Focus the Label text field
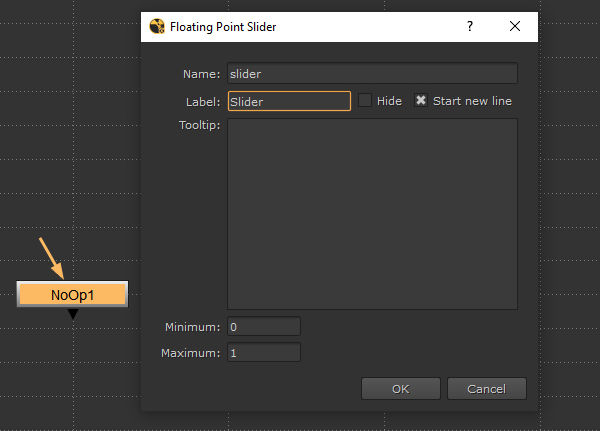The image size is (600, 431). [289, 101]
